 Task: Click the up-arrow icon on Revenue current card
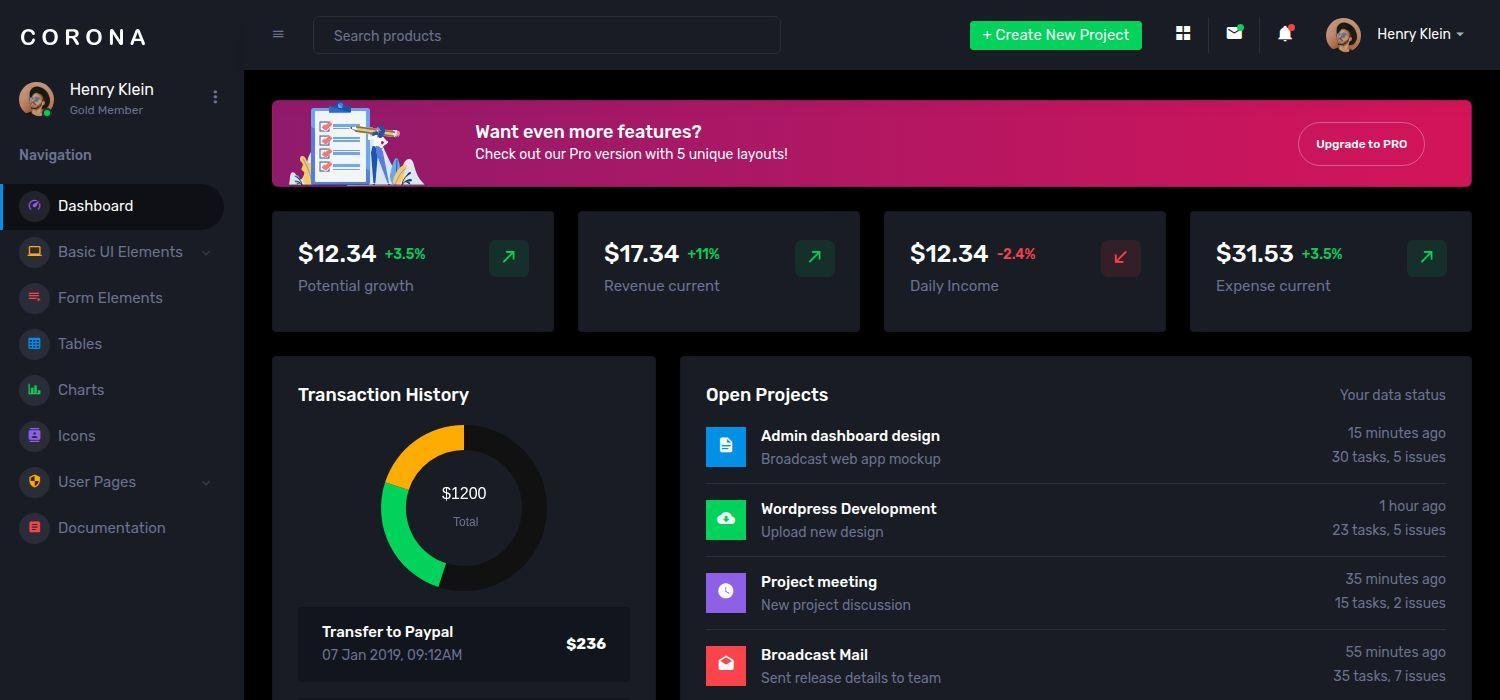click(815, 257)
